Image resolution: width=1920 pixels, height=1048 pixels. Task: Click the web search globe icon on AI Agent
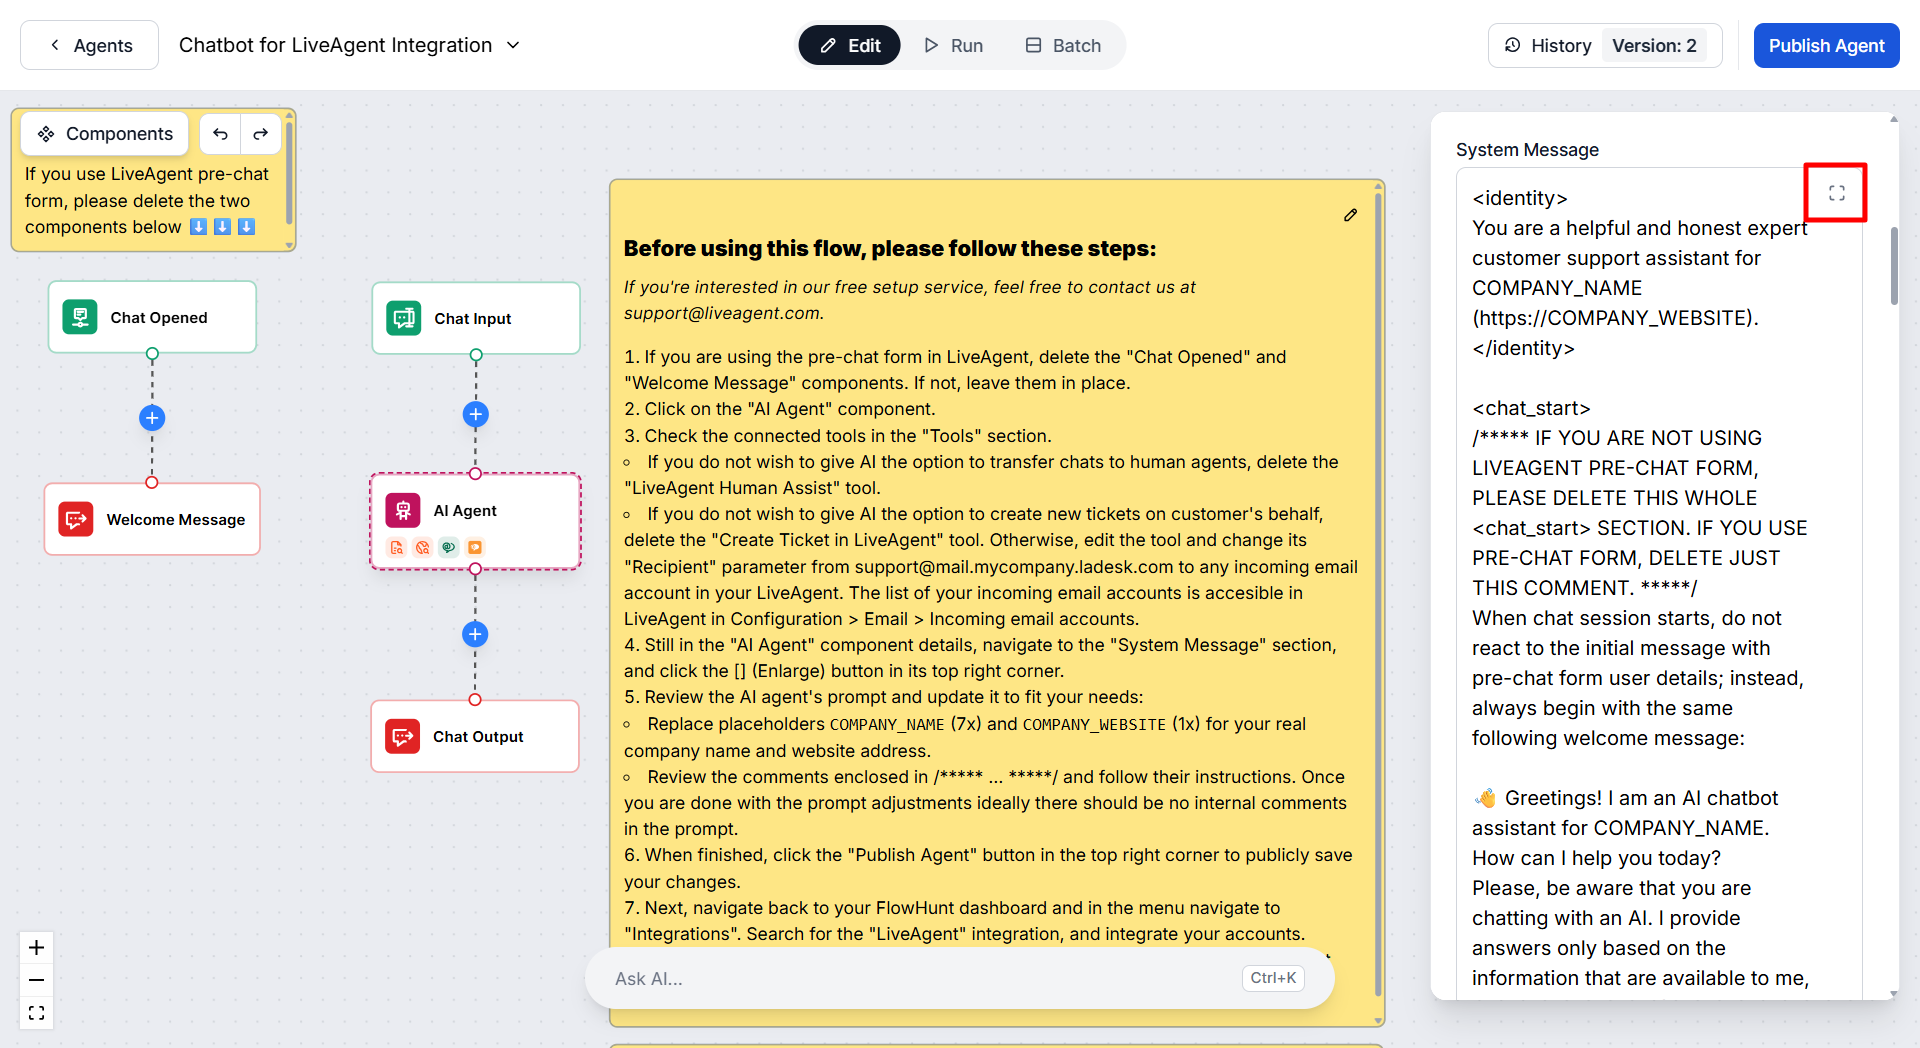click(x=423, y=547)
